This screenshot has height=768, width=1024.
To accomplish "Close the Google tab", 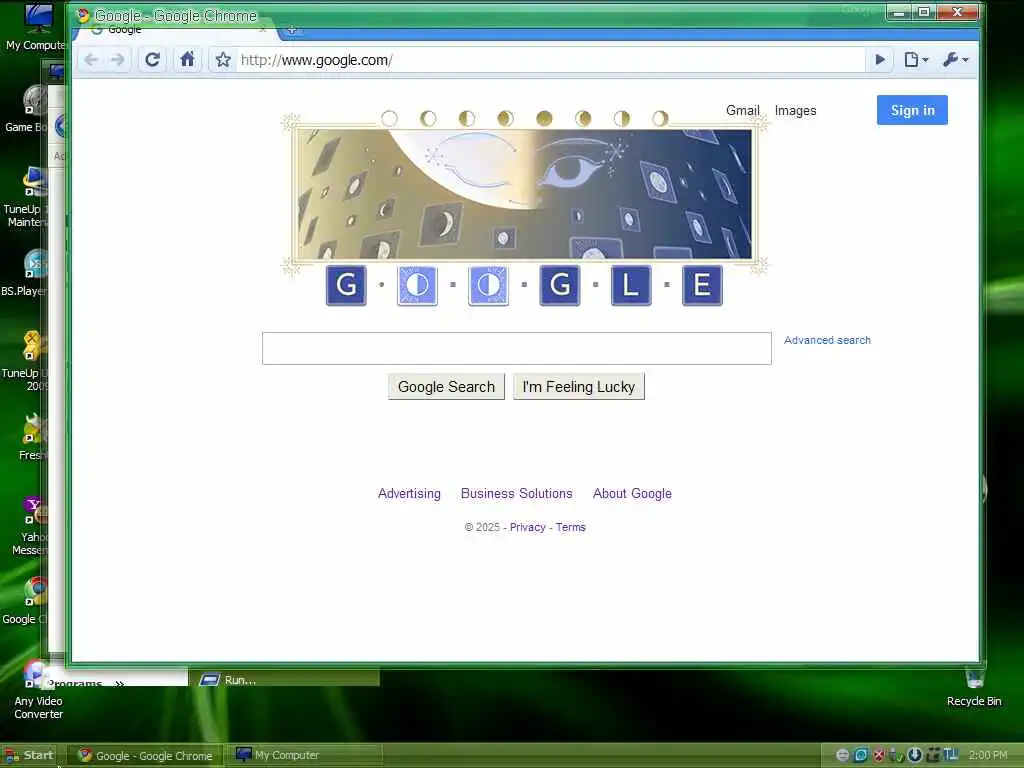I will pyautogui.click(x=263, y=30).
